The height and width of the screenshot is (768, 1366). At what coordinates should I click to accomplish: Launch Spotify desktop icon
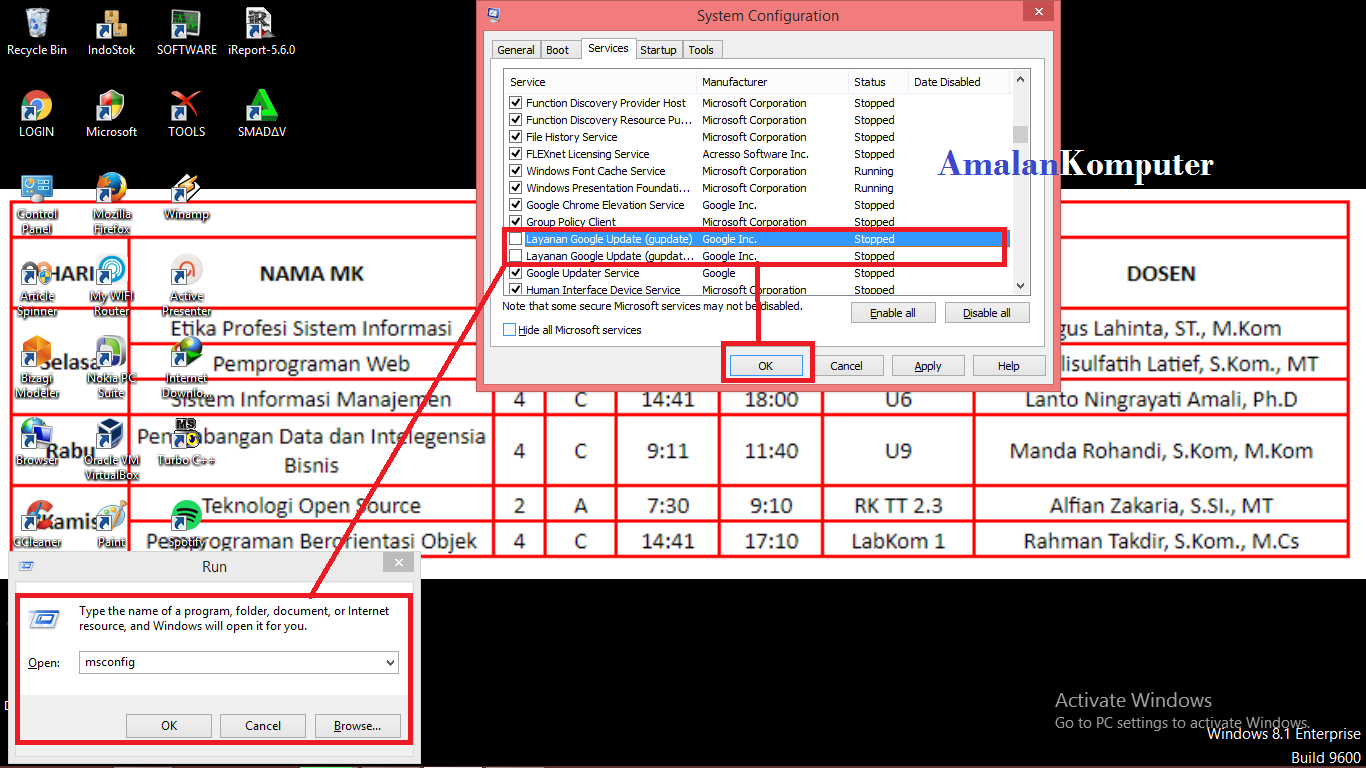coord(186,525)
